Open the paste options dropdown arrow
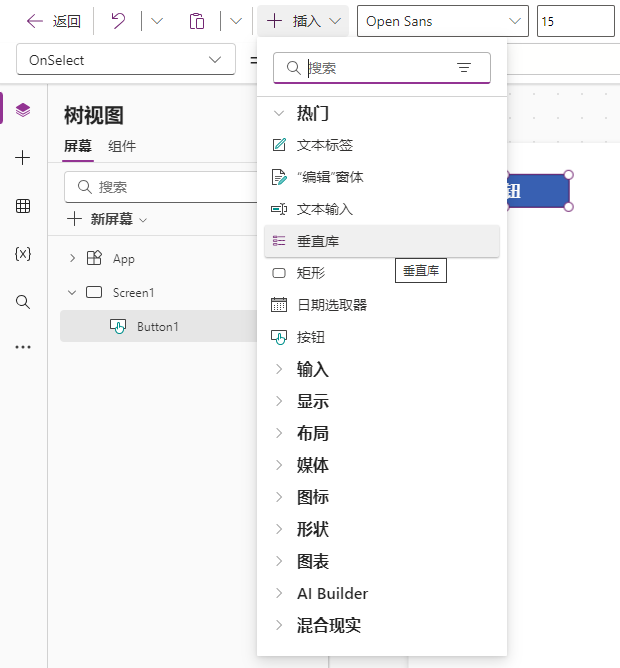620x668 pixels. (x=236, y=21)
